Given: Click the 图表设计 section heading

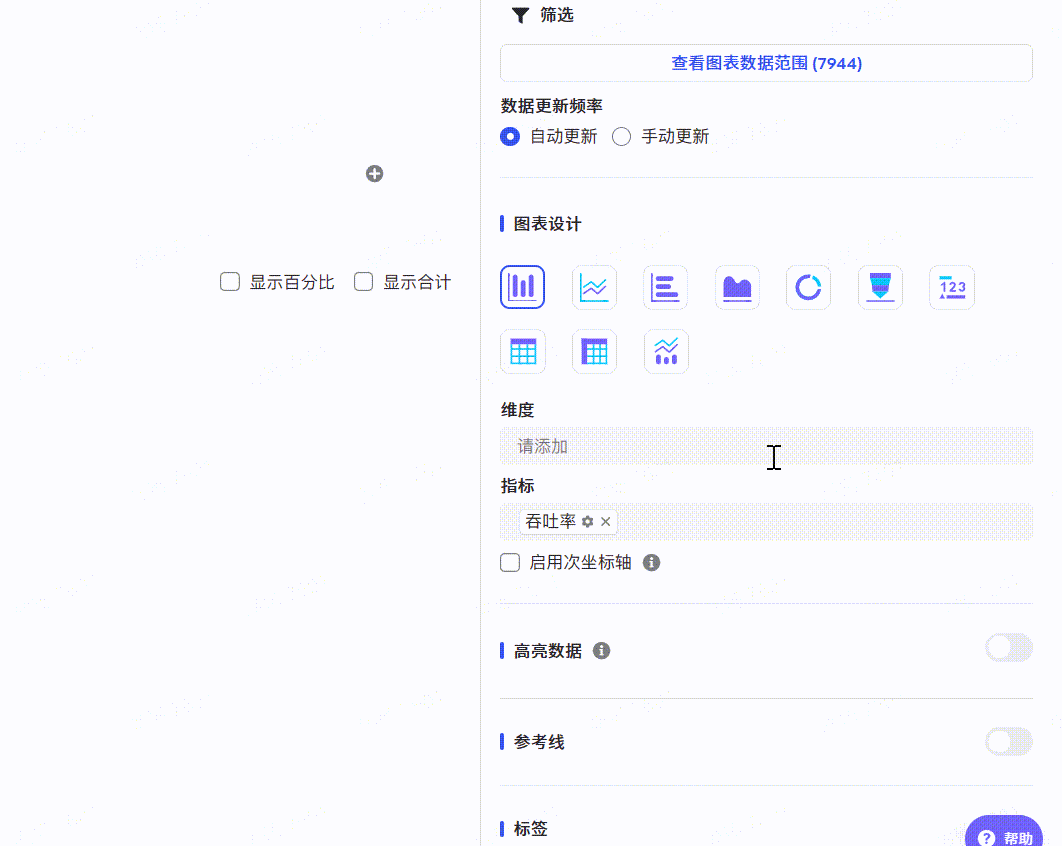Looking at the screenshot, I should click(547, 224).
